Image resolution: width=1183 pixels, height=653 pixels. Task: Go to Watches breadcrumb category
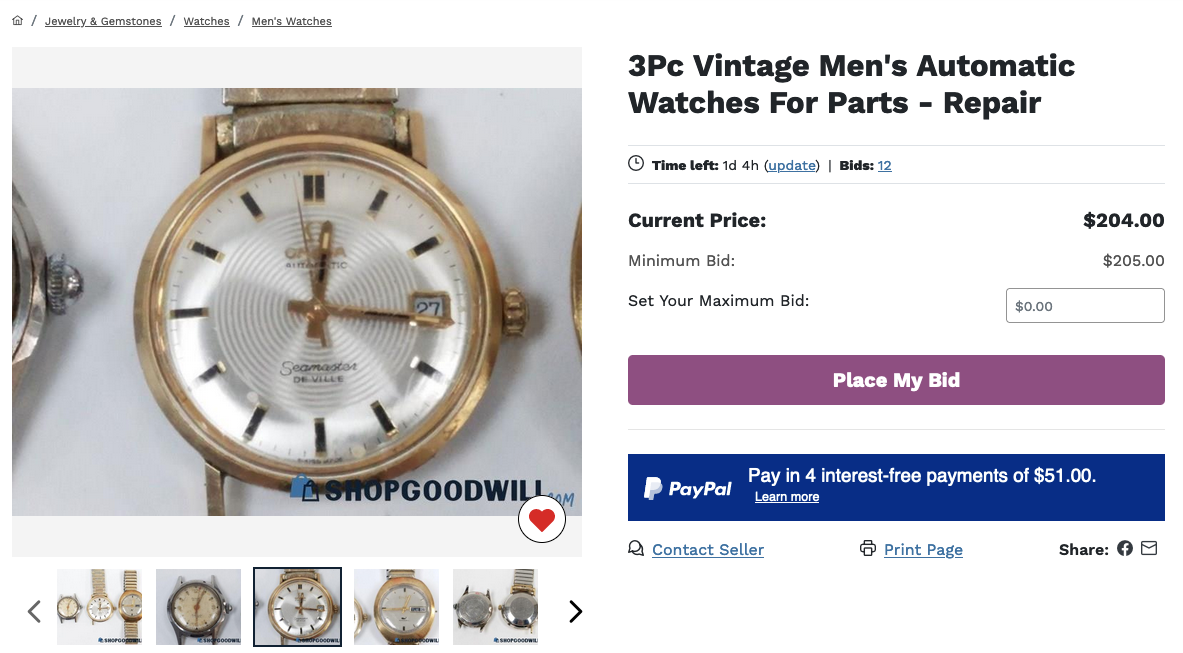[x=206, y=21]
